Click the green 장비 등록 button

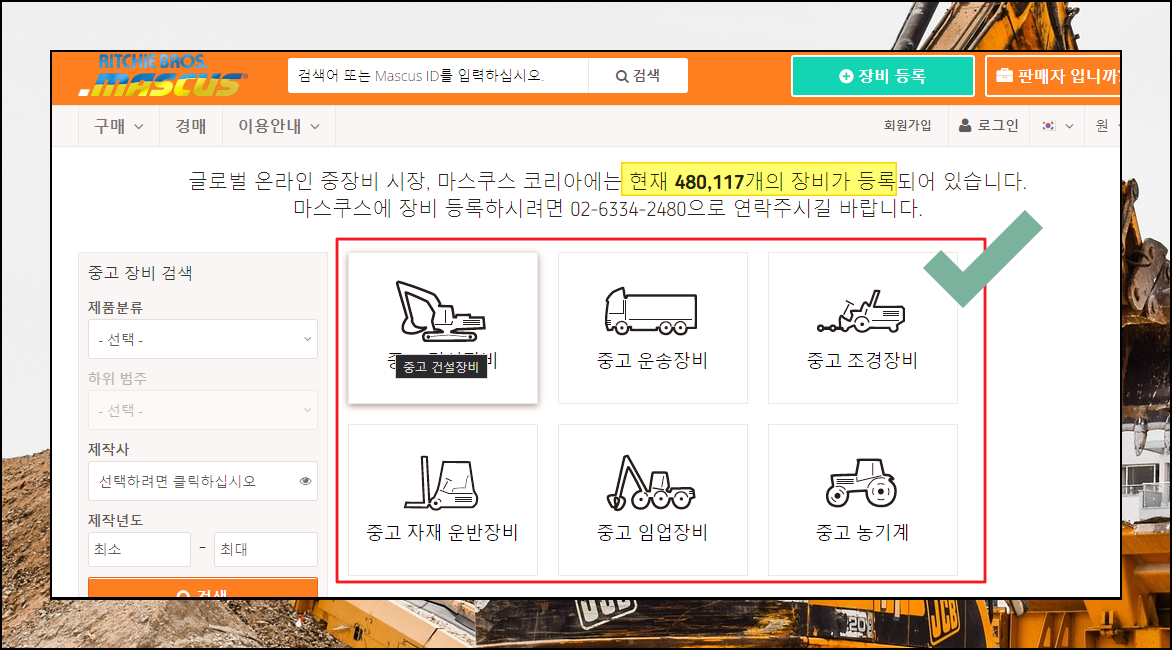[x=883, y=76]
